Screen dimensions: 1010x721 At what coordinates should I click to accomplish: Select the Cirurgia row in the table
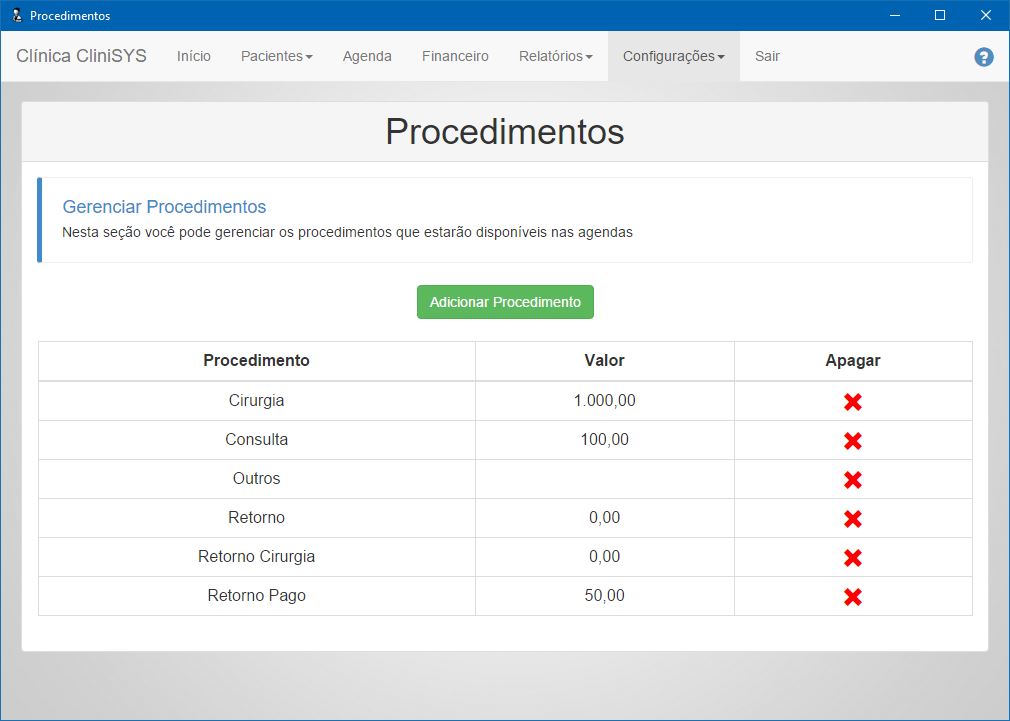256,401
